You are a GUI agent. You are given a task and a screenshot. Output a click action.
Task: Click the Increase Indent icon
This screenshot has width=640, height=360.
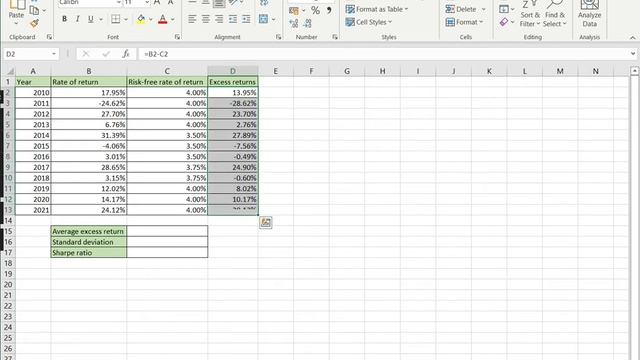pyautogui.click(x=246, y=19)
